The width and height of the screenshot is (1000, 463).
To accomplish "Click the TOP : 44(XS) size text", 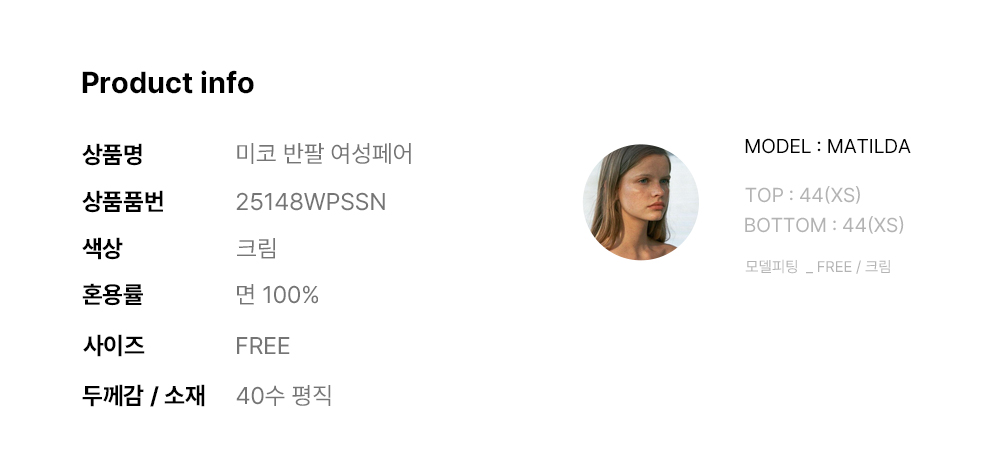I will 802,195.
